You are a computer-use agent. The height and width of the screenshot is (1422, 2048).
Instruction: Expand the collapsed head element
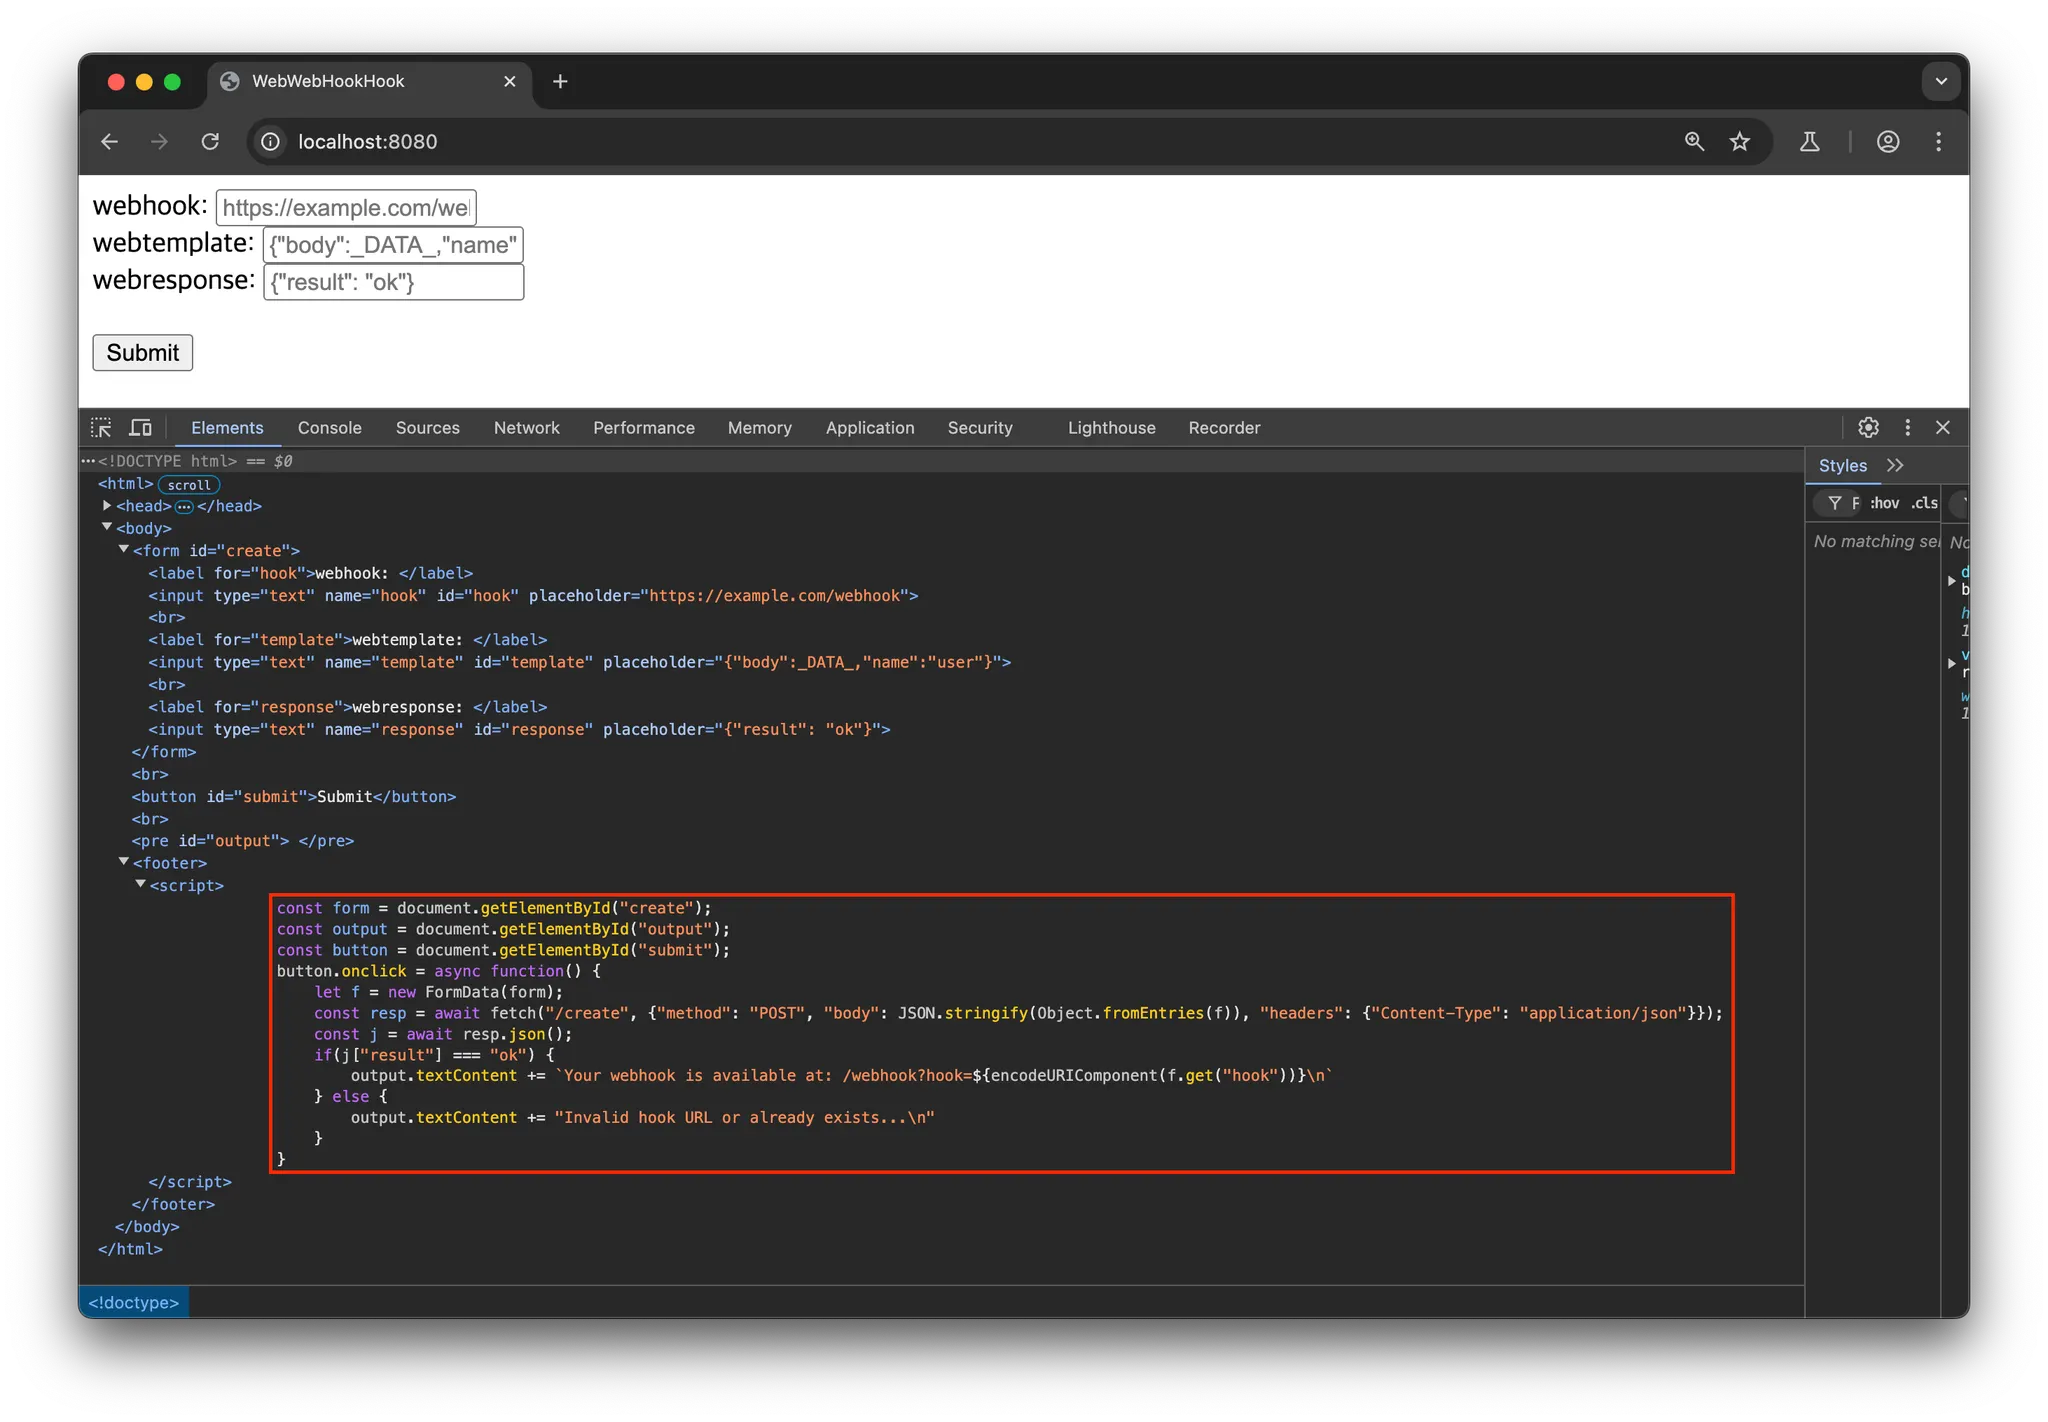(107, 506)
